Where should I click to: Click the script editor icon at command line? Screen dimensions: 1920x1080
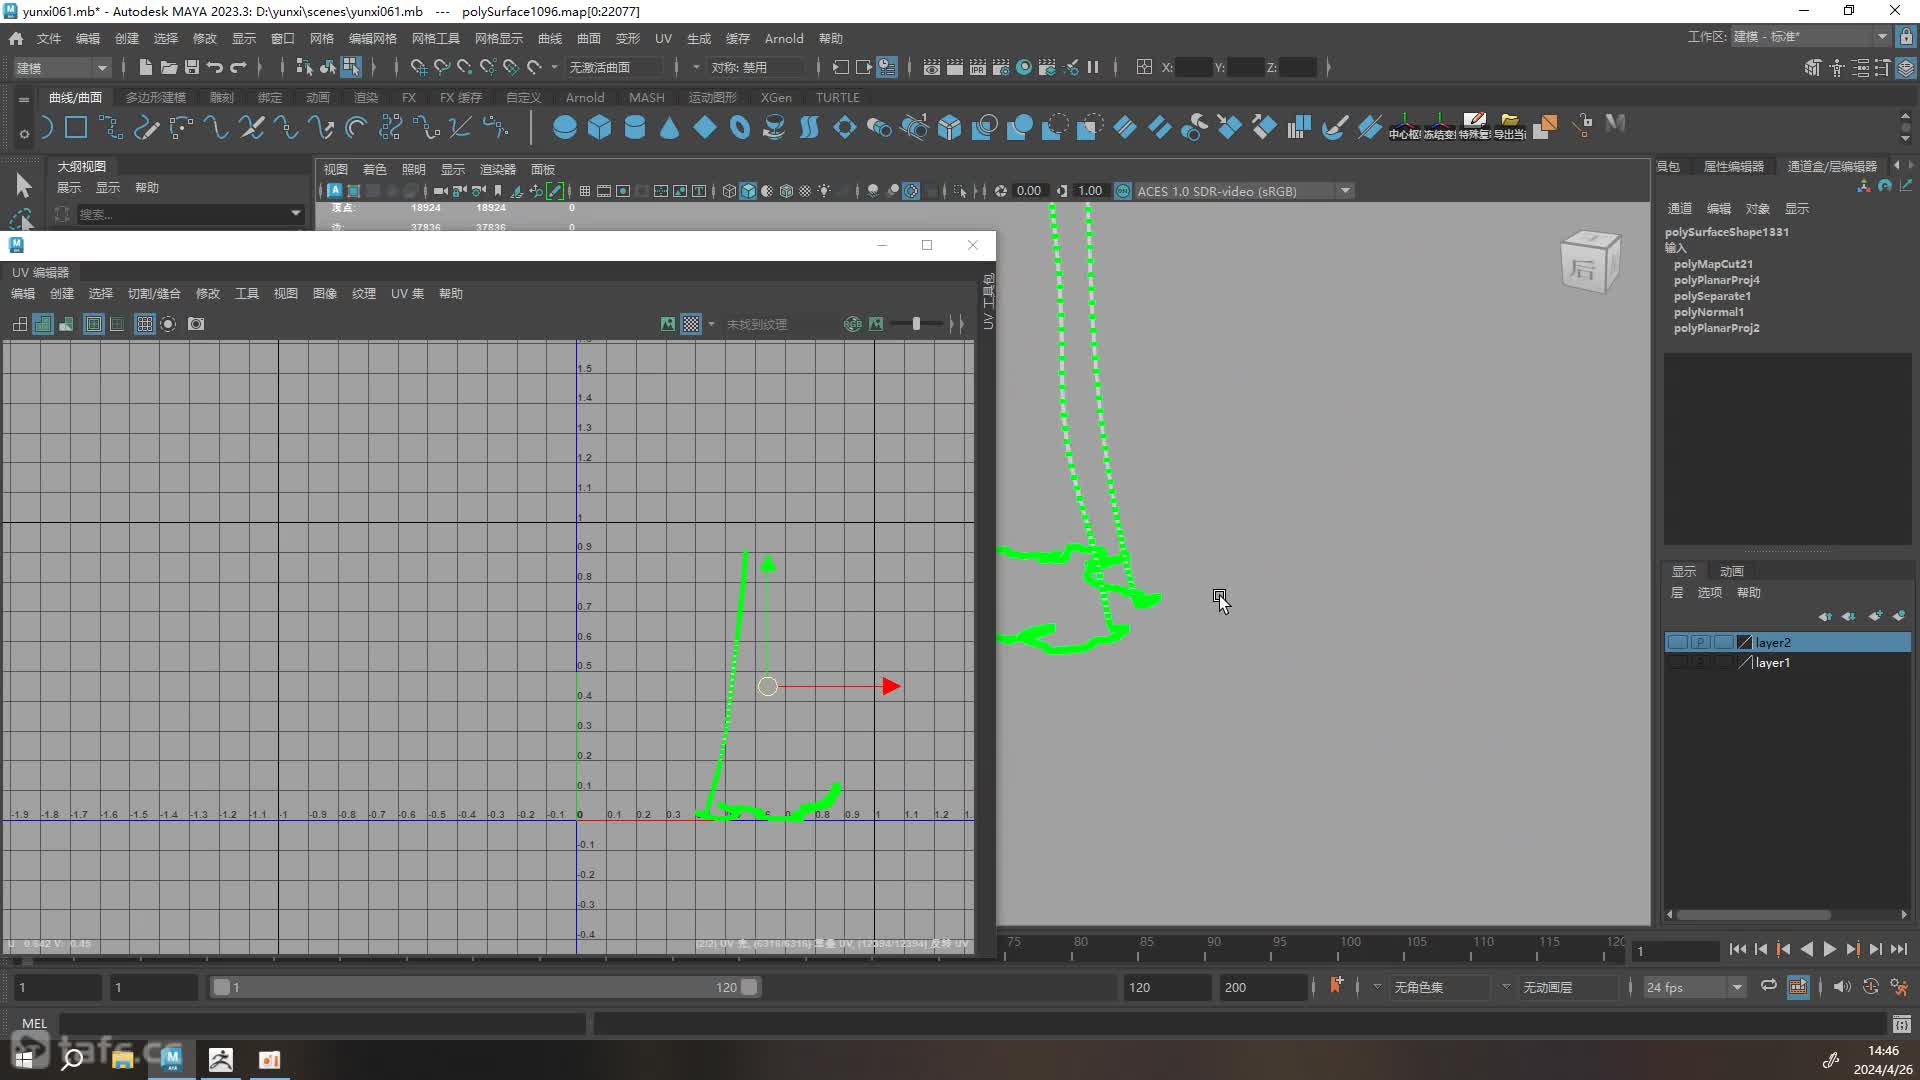point(1902,1023)
